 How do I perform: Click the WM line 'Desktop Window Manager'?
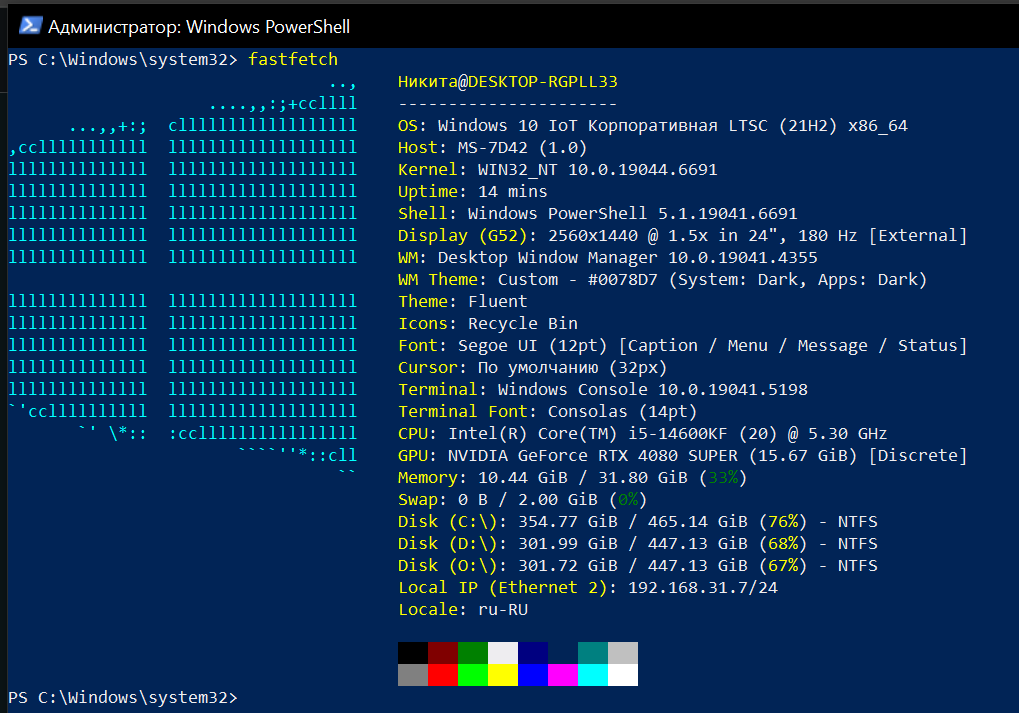pos(608,257)
